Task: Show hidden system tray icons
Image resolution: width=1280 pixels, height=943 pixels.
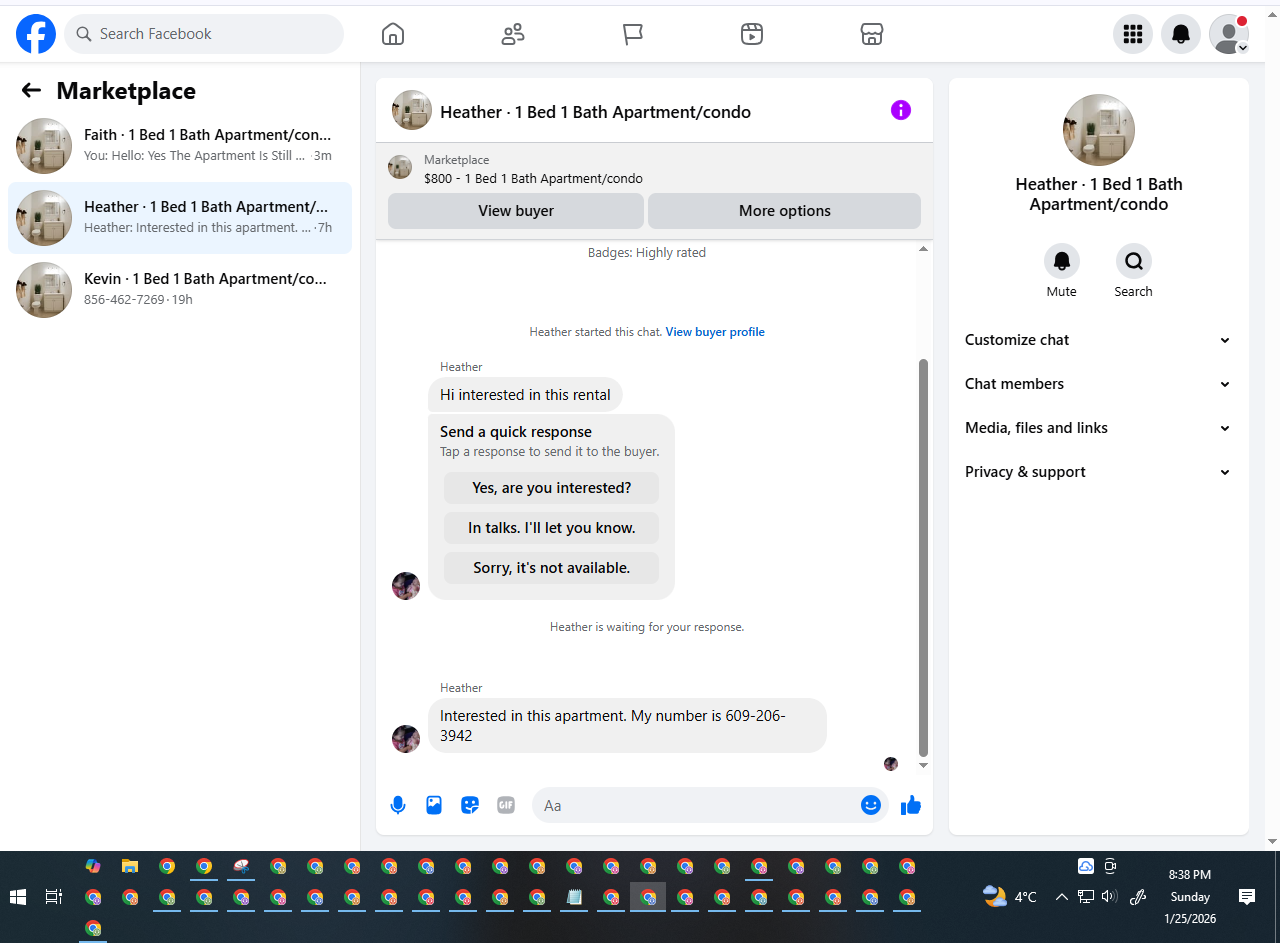Action: click(x=1061, y=897)
